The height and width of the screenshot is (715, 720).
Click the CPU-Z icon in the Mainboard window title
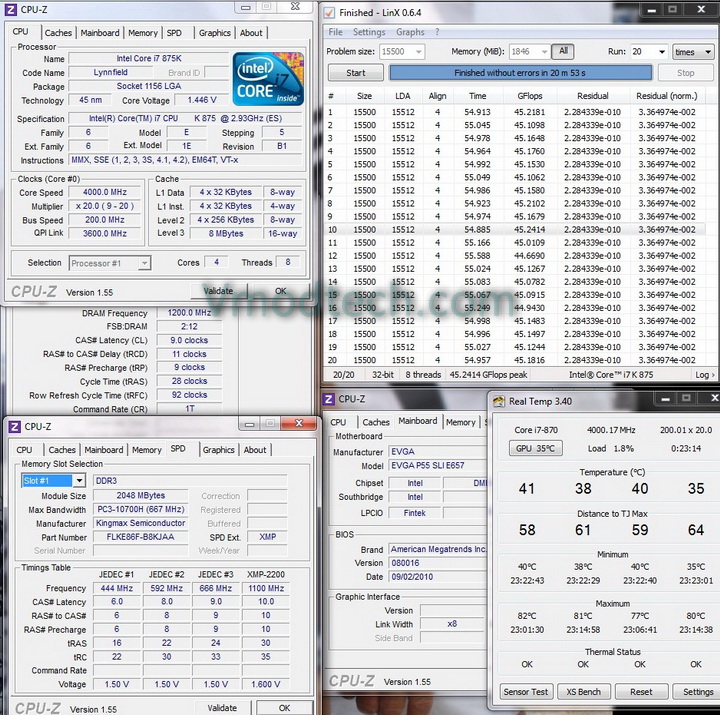pos(328,399)
